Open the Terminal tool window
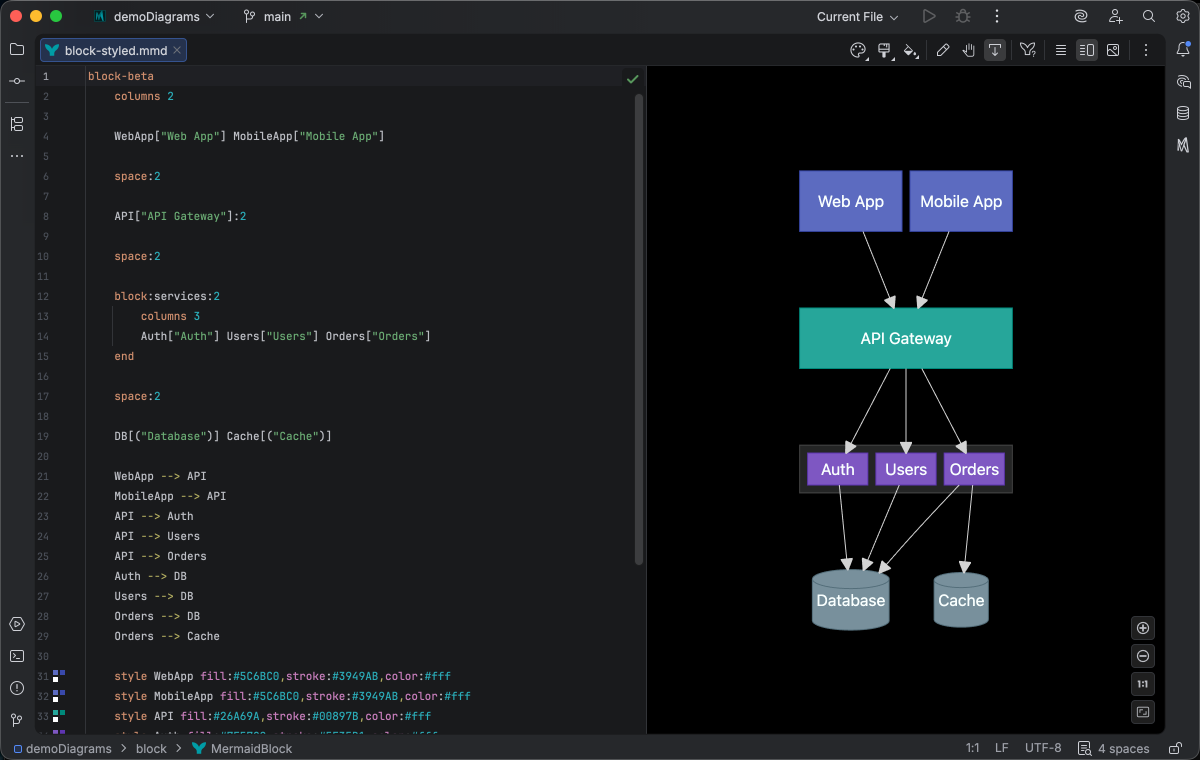The height and width of the screenshot is (760, 1200). pyautogui.click(x=17, y=656)
